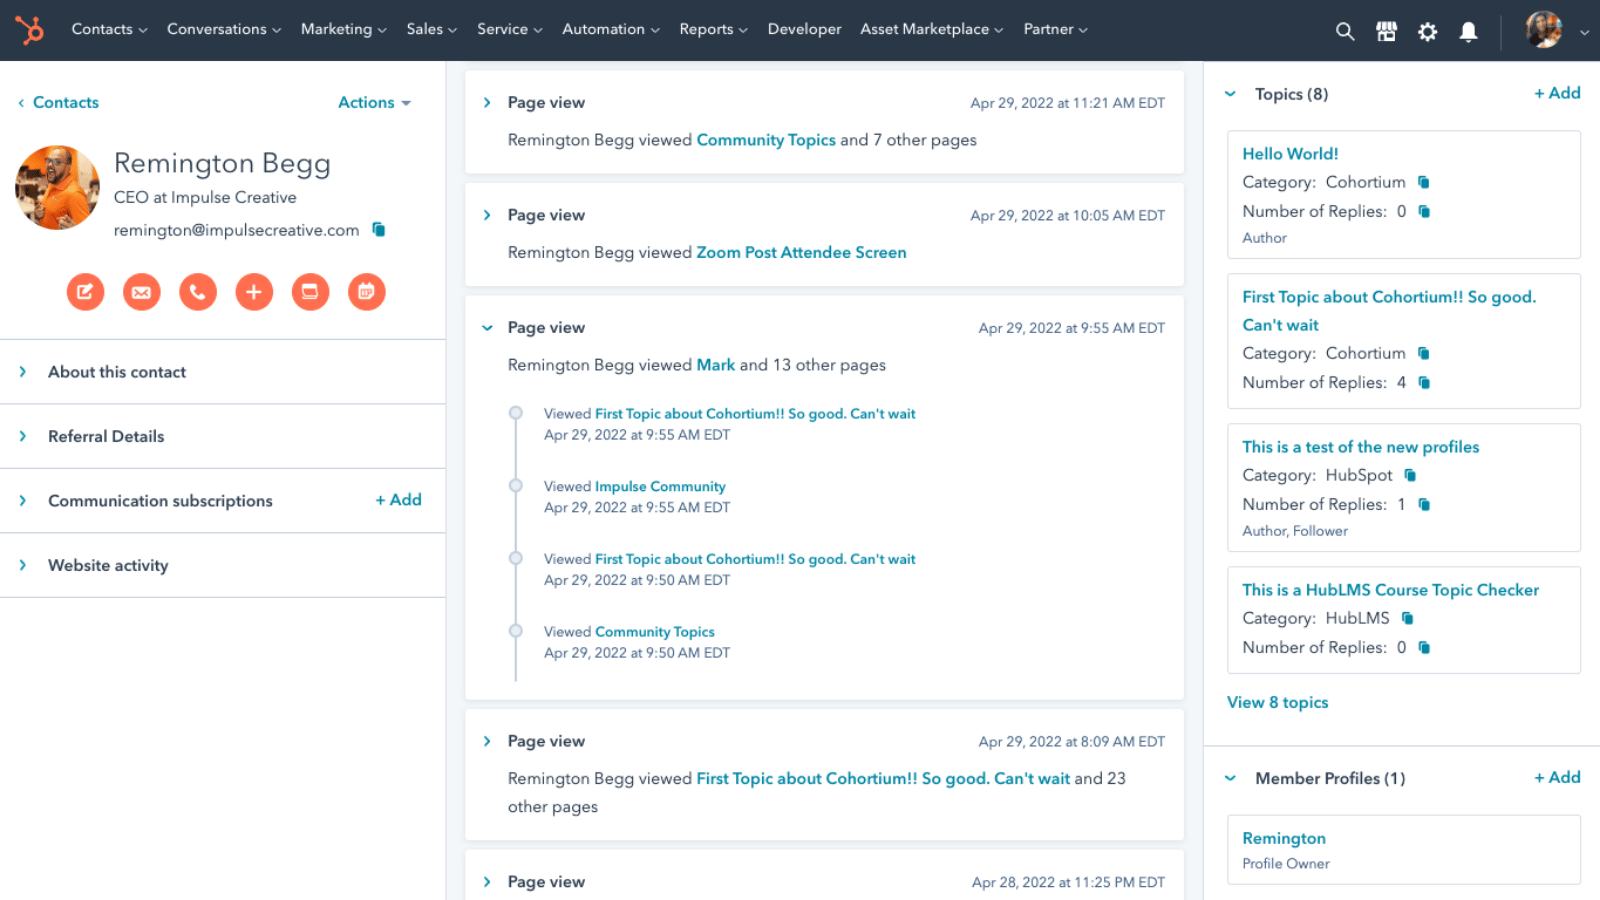Go to the Developer menu item
Screen dimensions: 1600x900
pos(804,29)
